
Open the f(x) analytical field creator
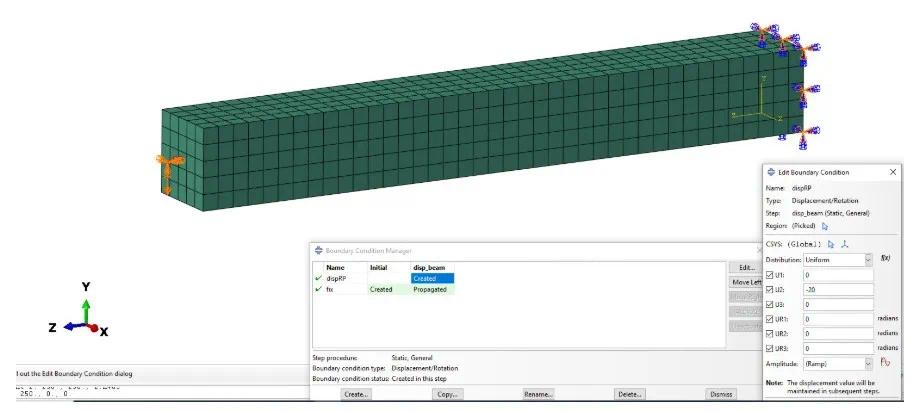[885, 258]
